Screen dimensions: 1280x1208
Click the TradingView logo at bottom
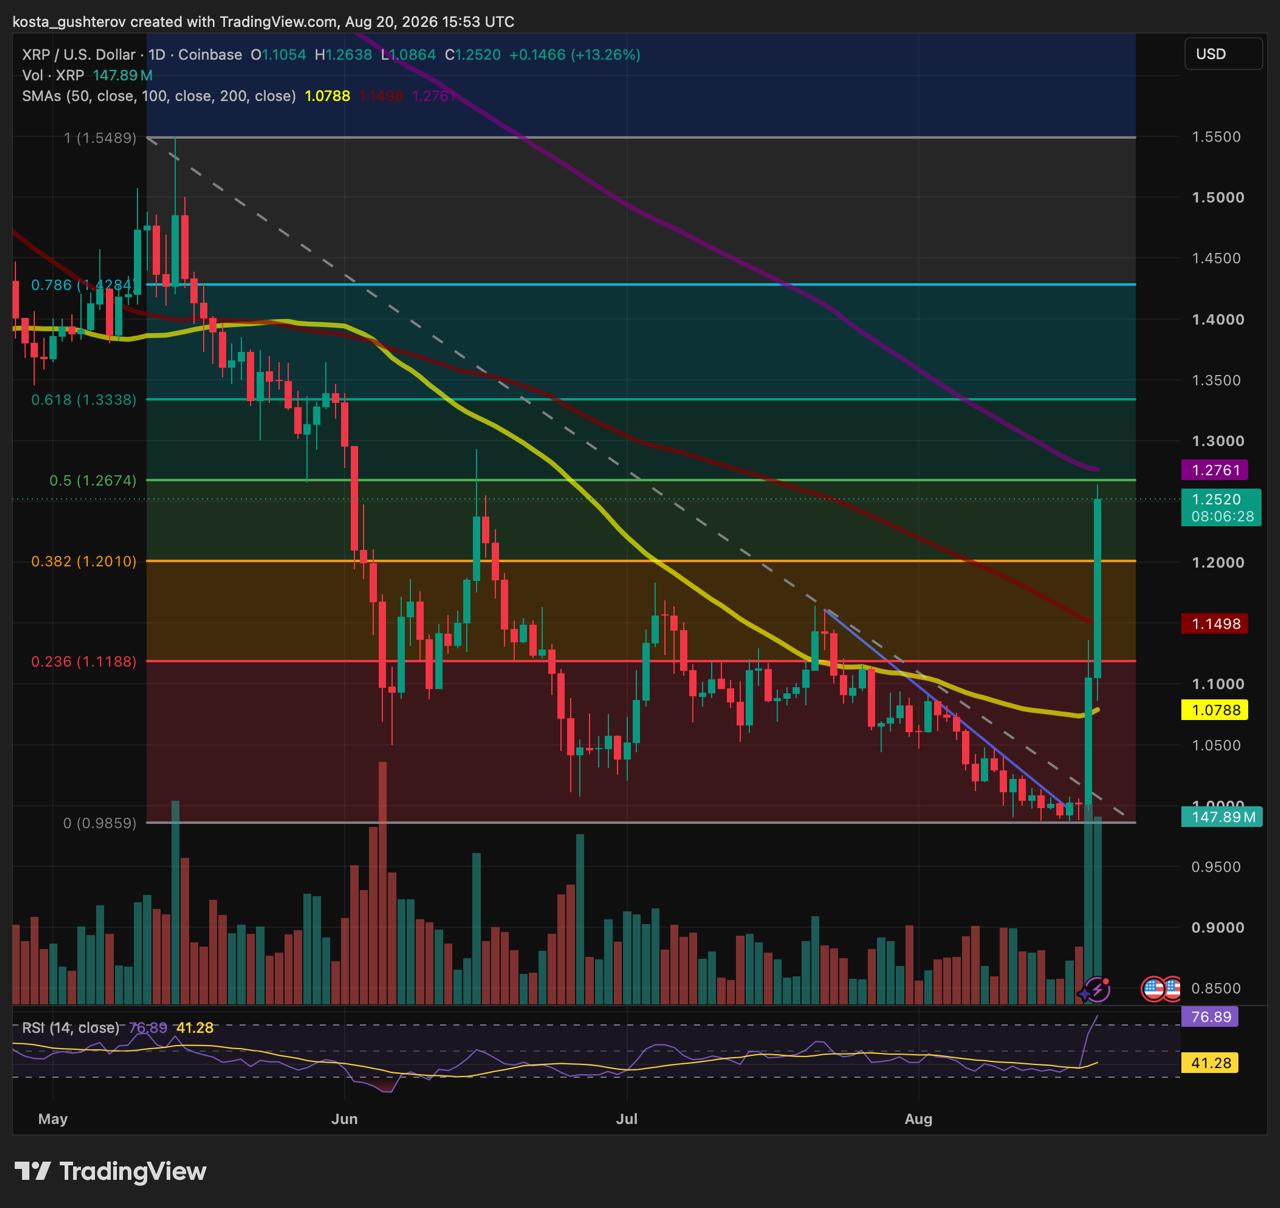click(x=110, y=1171)
